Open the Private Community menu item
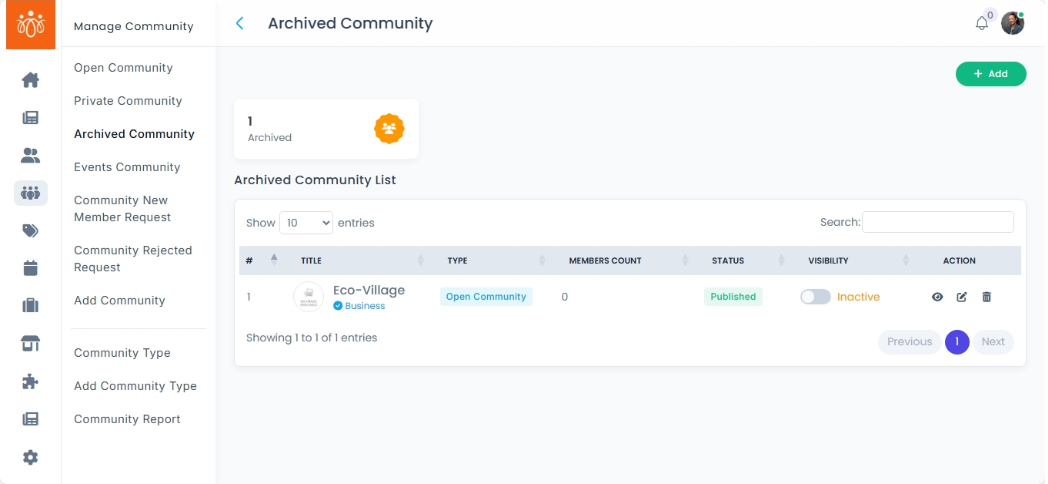Screen dimensions: 1048x484 tap(128, 101)
